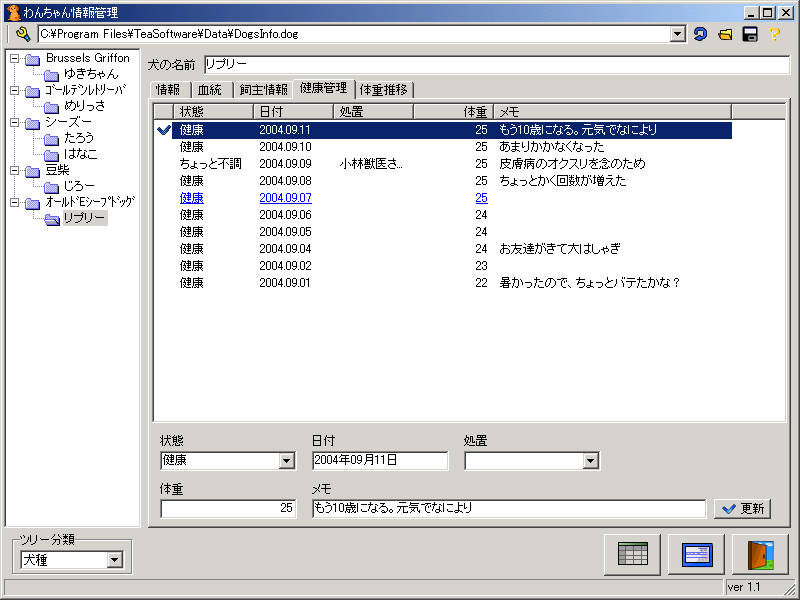Screen dimensions: 800x600
Task: Save data with floppy disk icon
Action: pyautogui.click(x=749, y=34)
